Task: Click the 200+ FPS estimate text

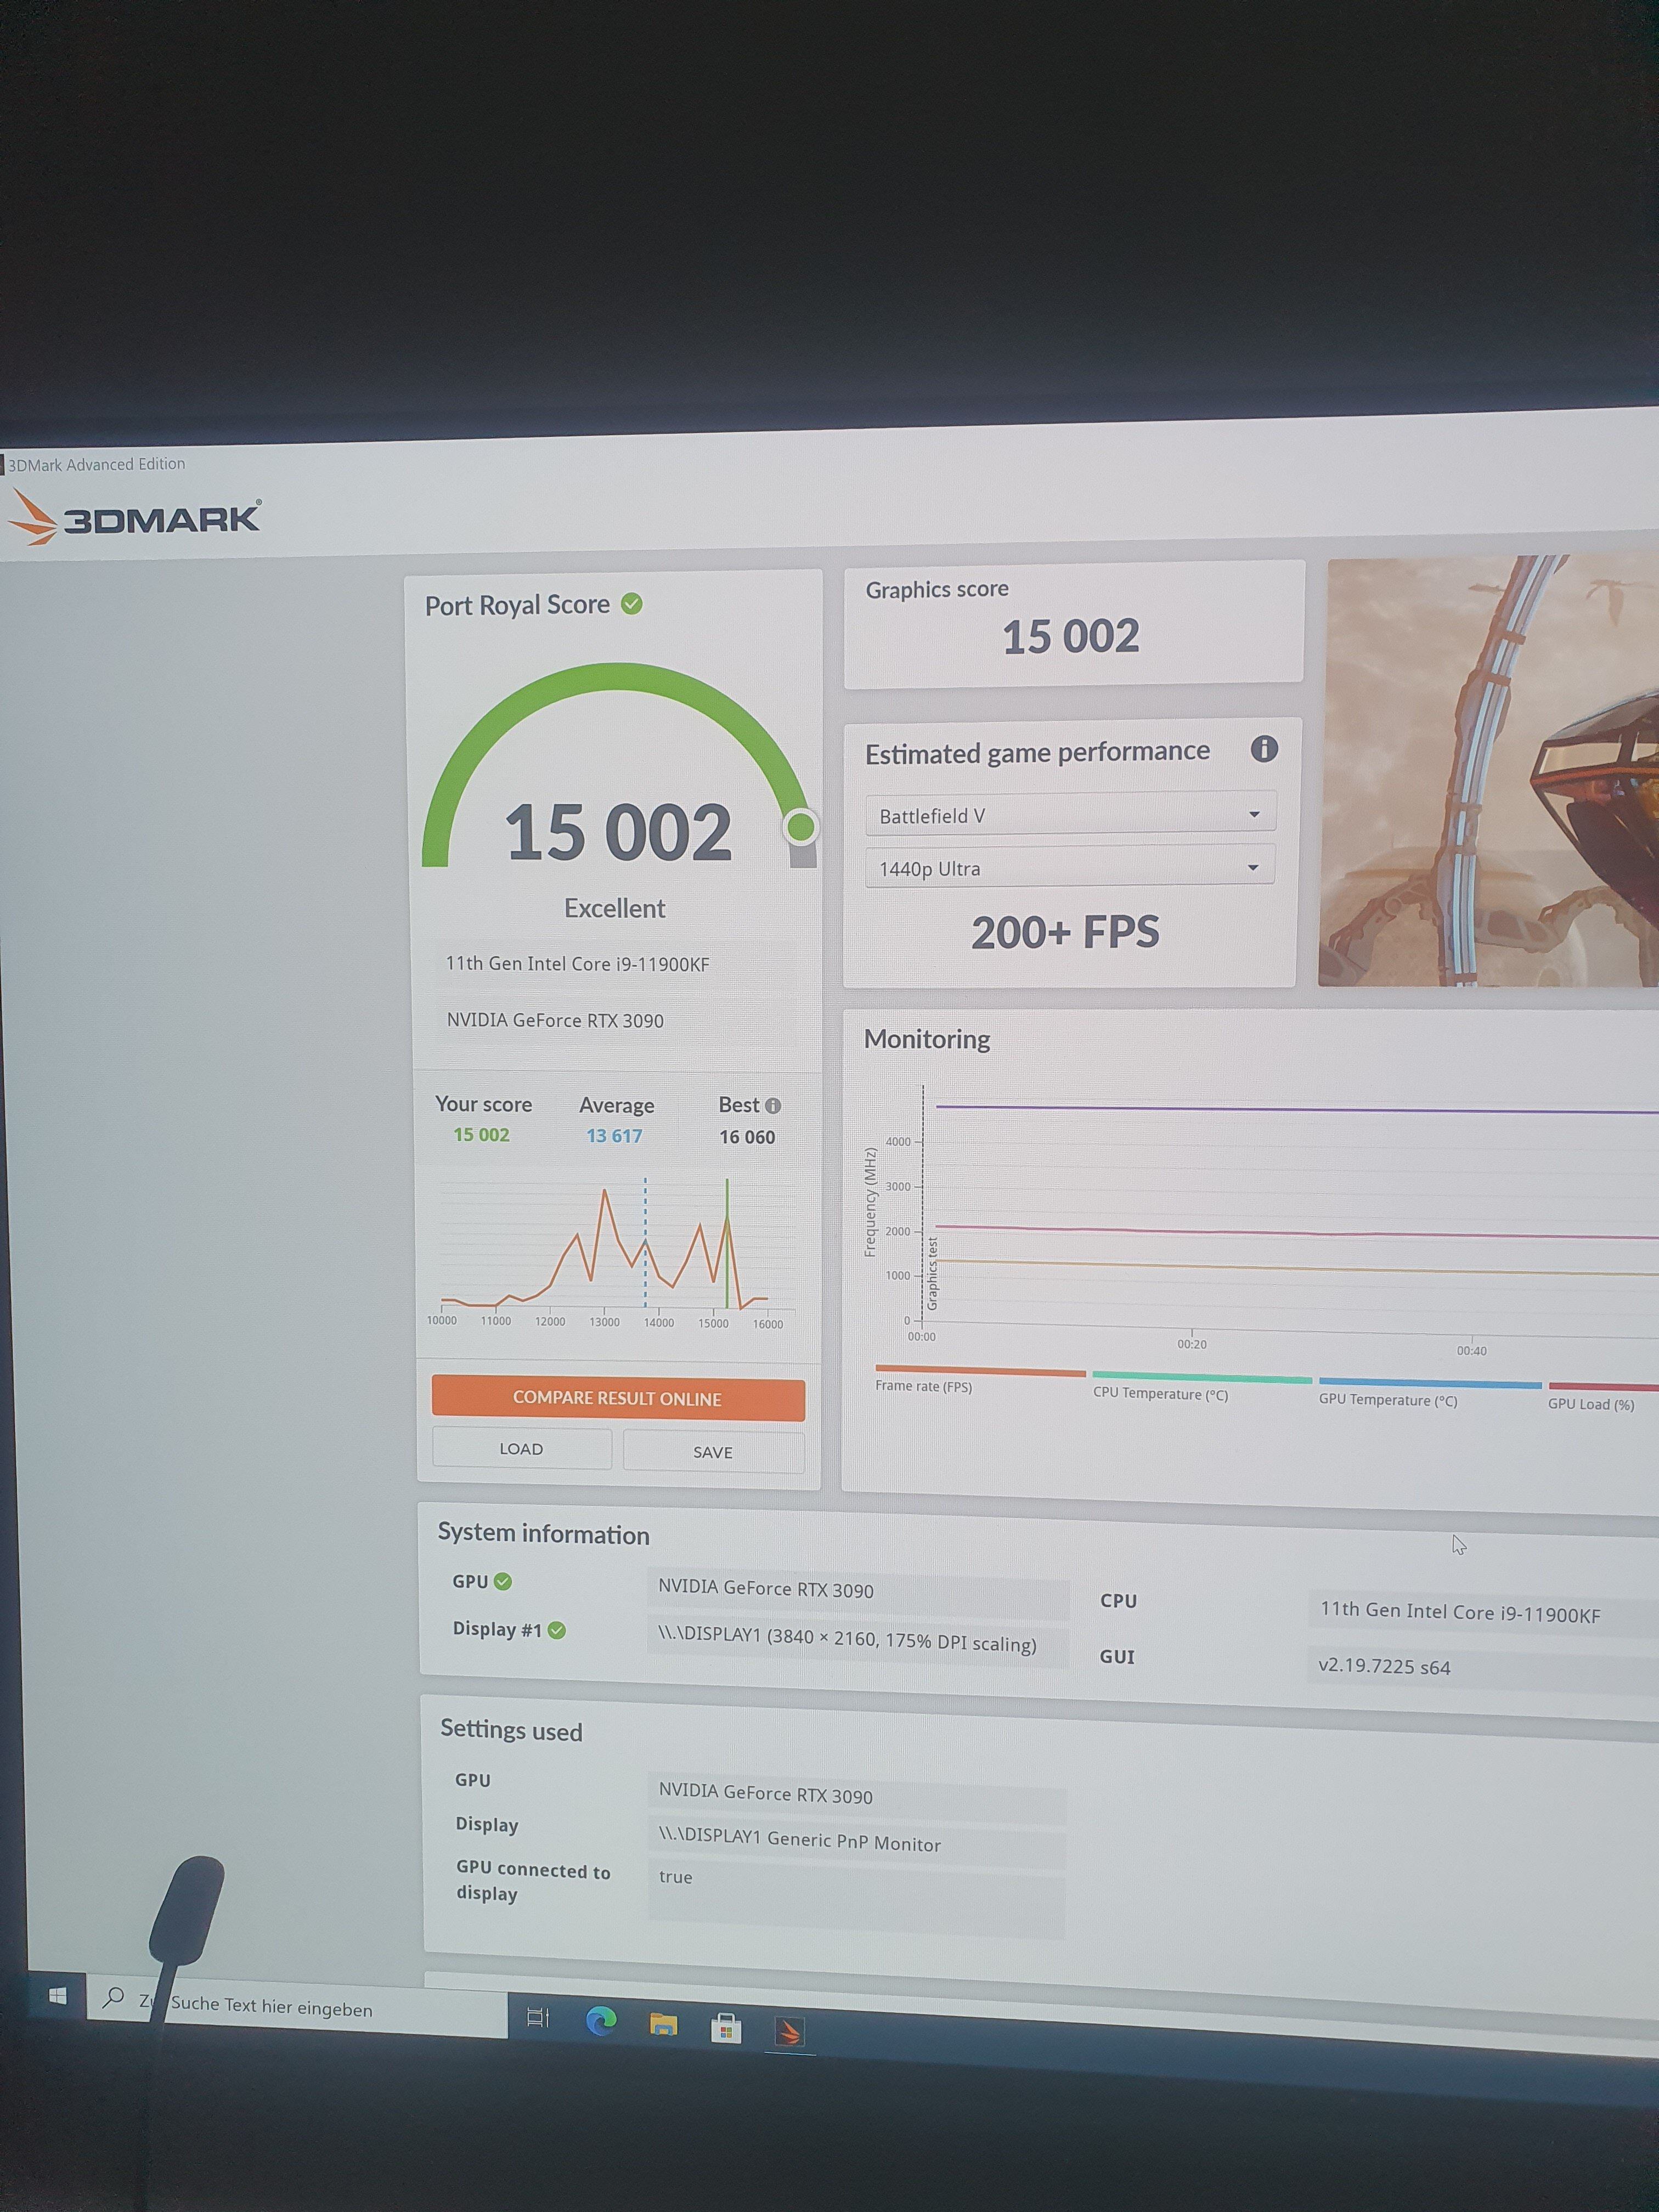Action: point(1065,932)
